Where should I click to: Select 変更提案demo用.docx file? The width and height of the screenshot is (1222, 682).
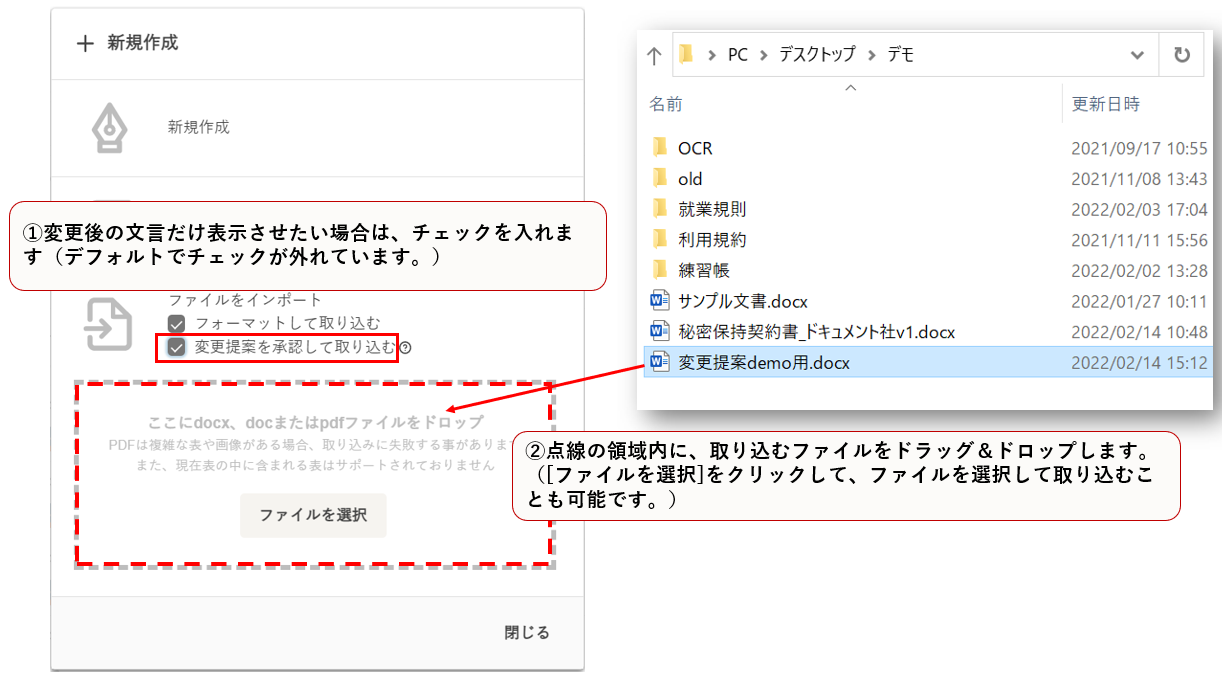tap(763, 363)
